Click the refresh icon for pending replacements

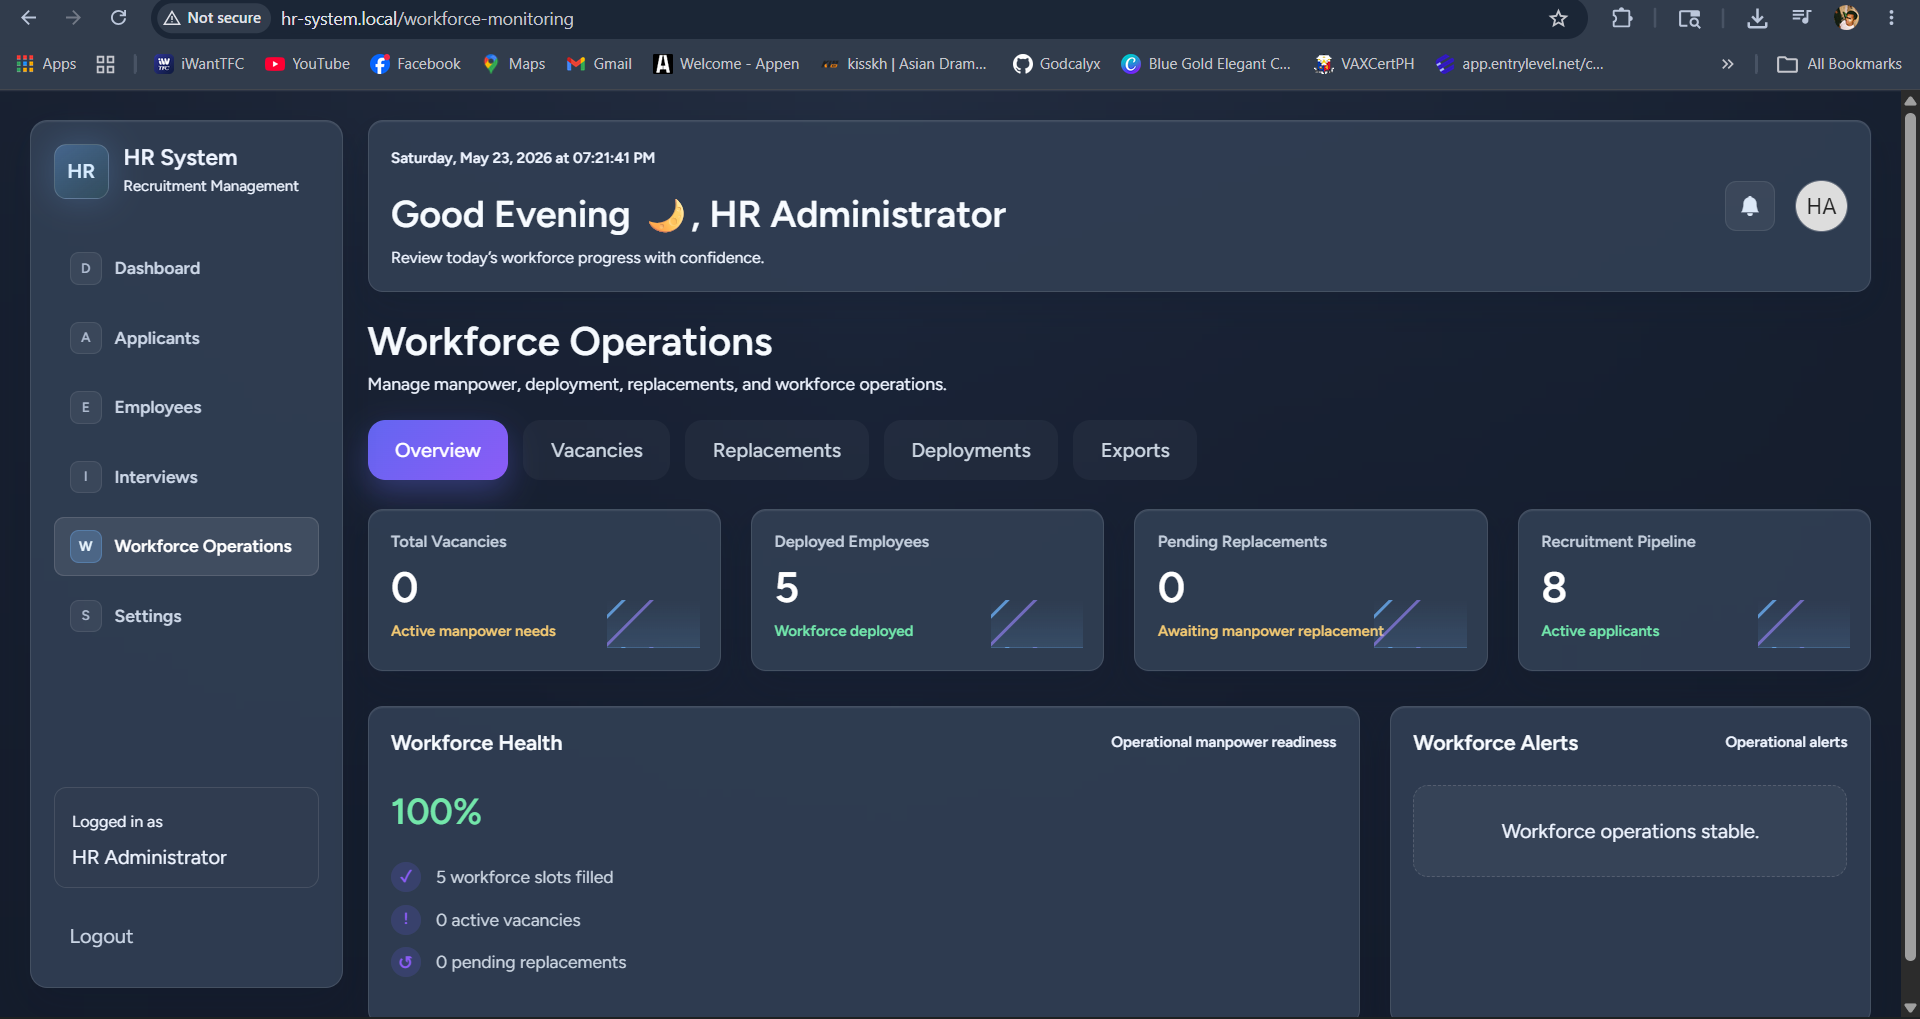pyautogui.click(x=405, y=962)
